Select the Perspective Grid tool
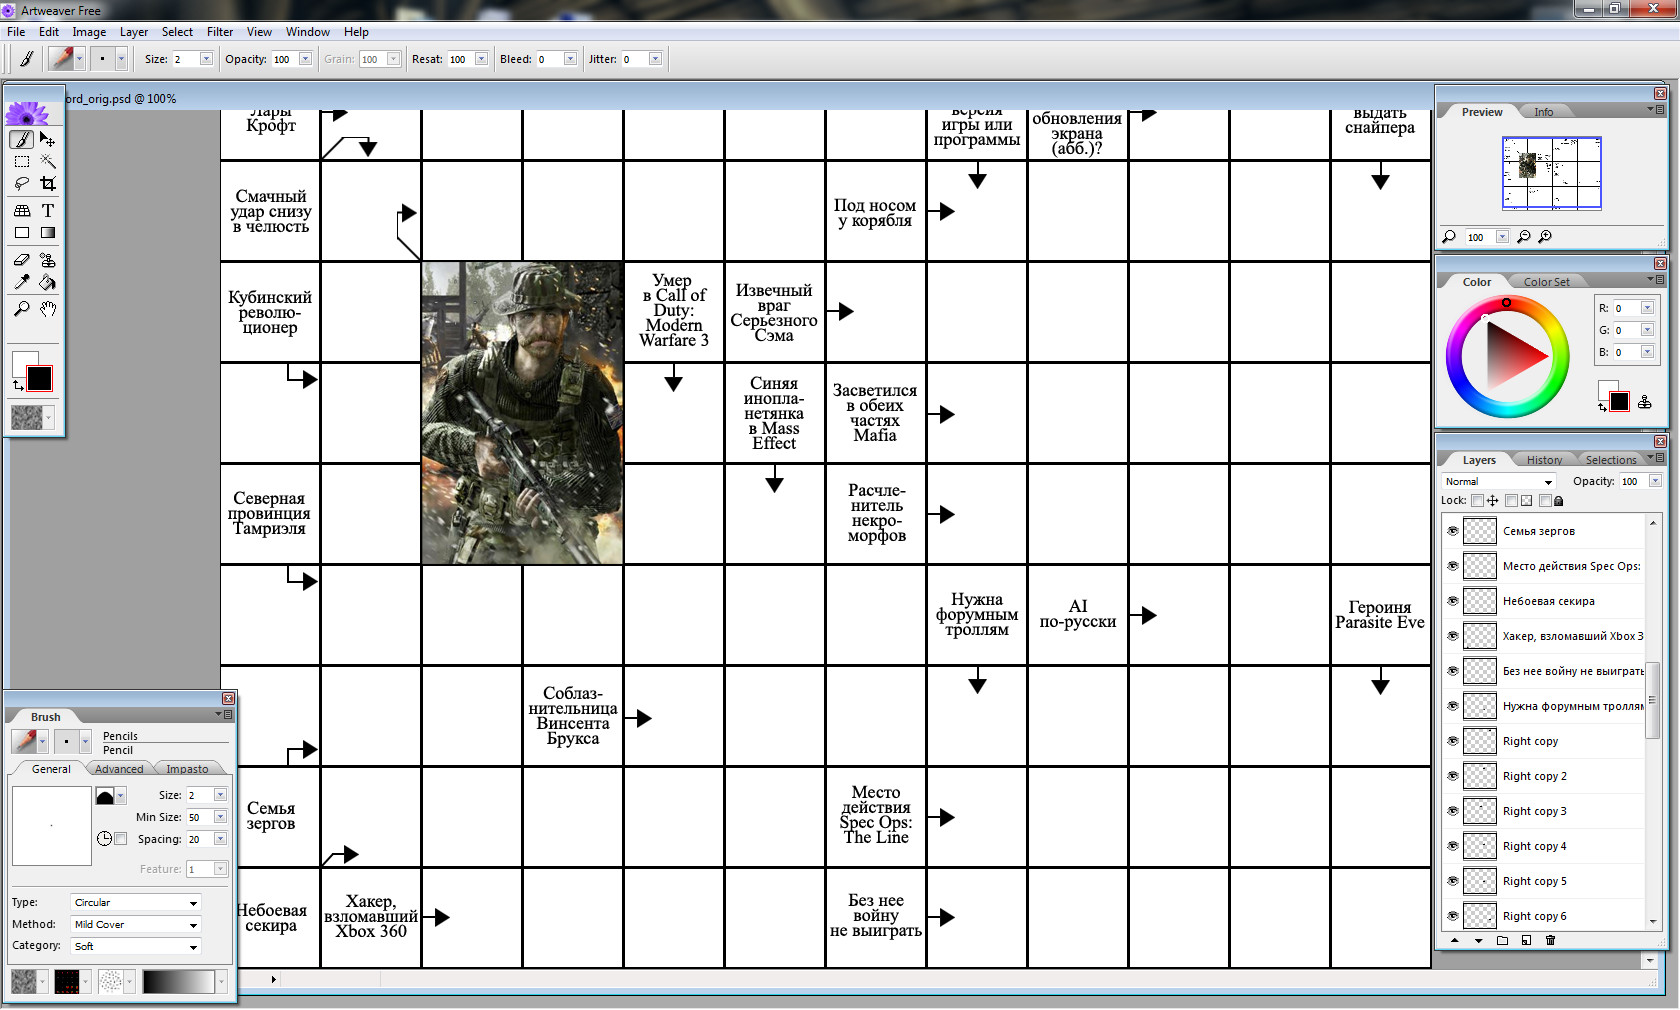Screen dimensions: 1680x1010 [22, 210]
